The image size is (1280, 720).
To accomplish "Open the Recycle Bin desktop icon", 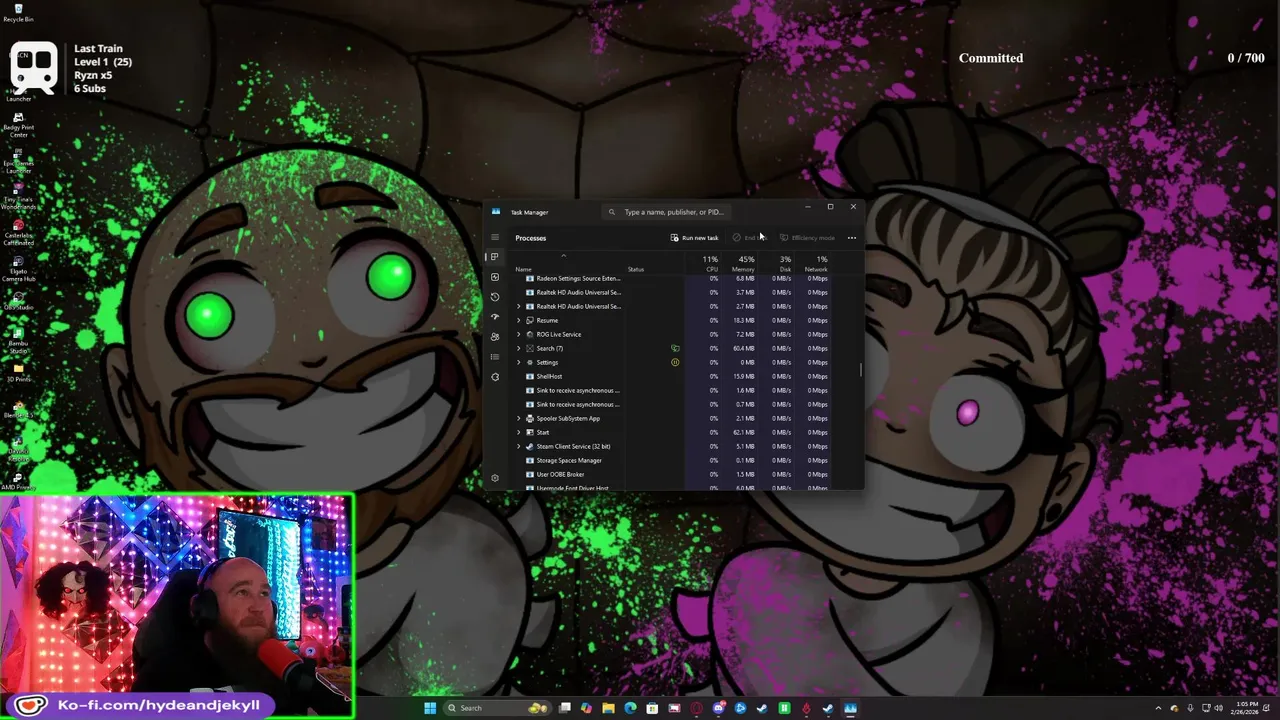I will 18,12.
